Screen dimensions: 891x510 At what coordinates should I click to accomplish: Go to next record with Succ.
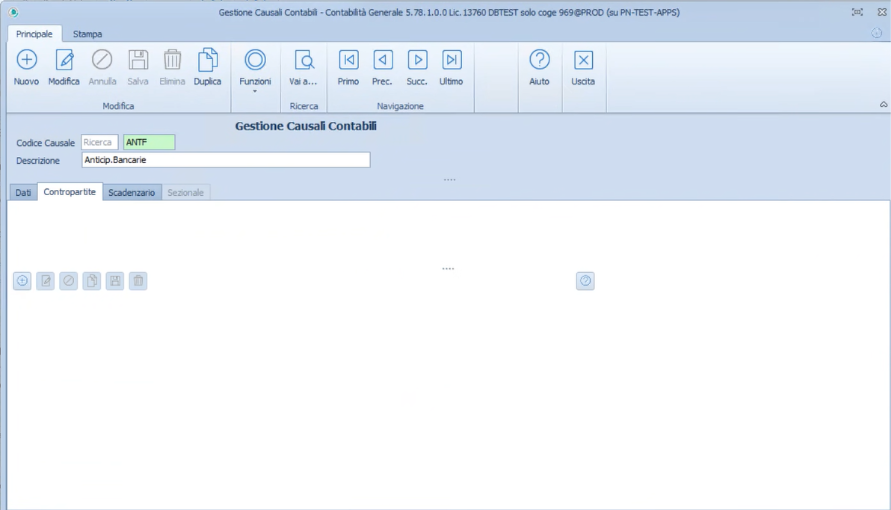417,60
